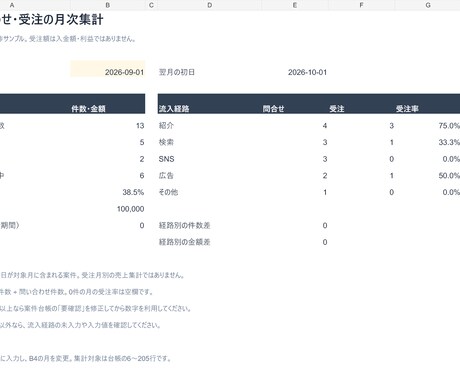
Task: Click 受注 value 0 in SNS row
Action: (x=392, y=159)
